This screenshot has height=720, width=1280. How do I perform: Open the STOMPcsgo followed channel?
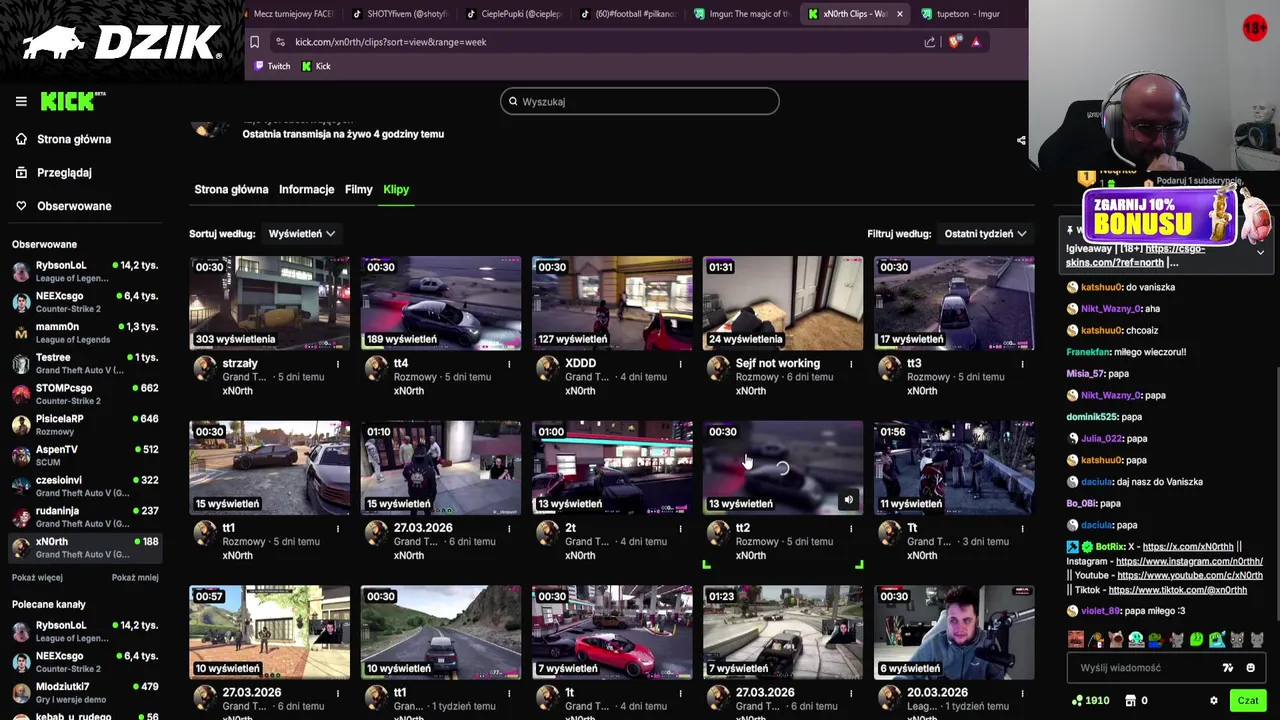pos(84,394)
